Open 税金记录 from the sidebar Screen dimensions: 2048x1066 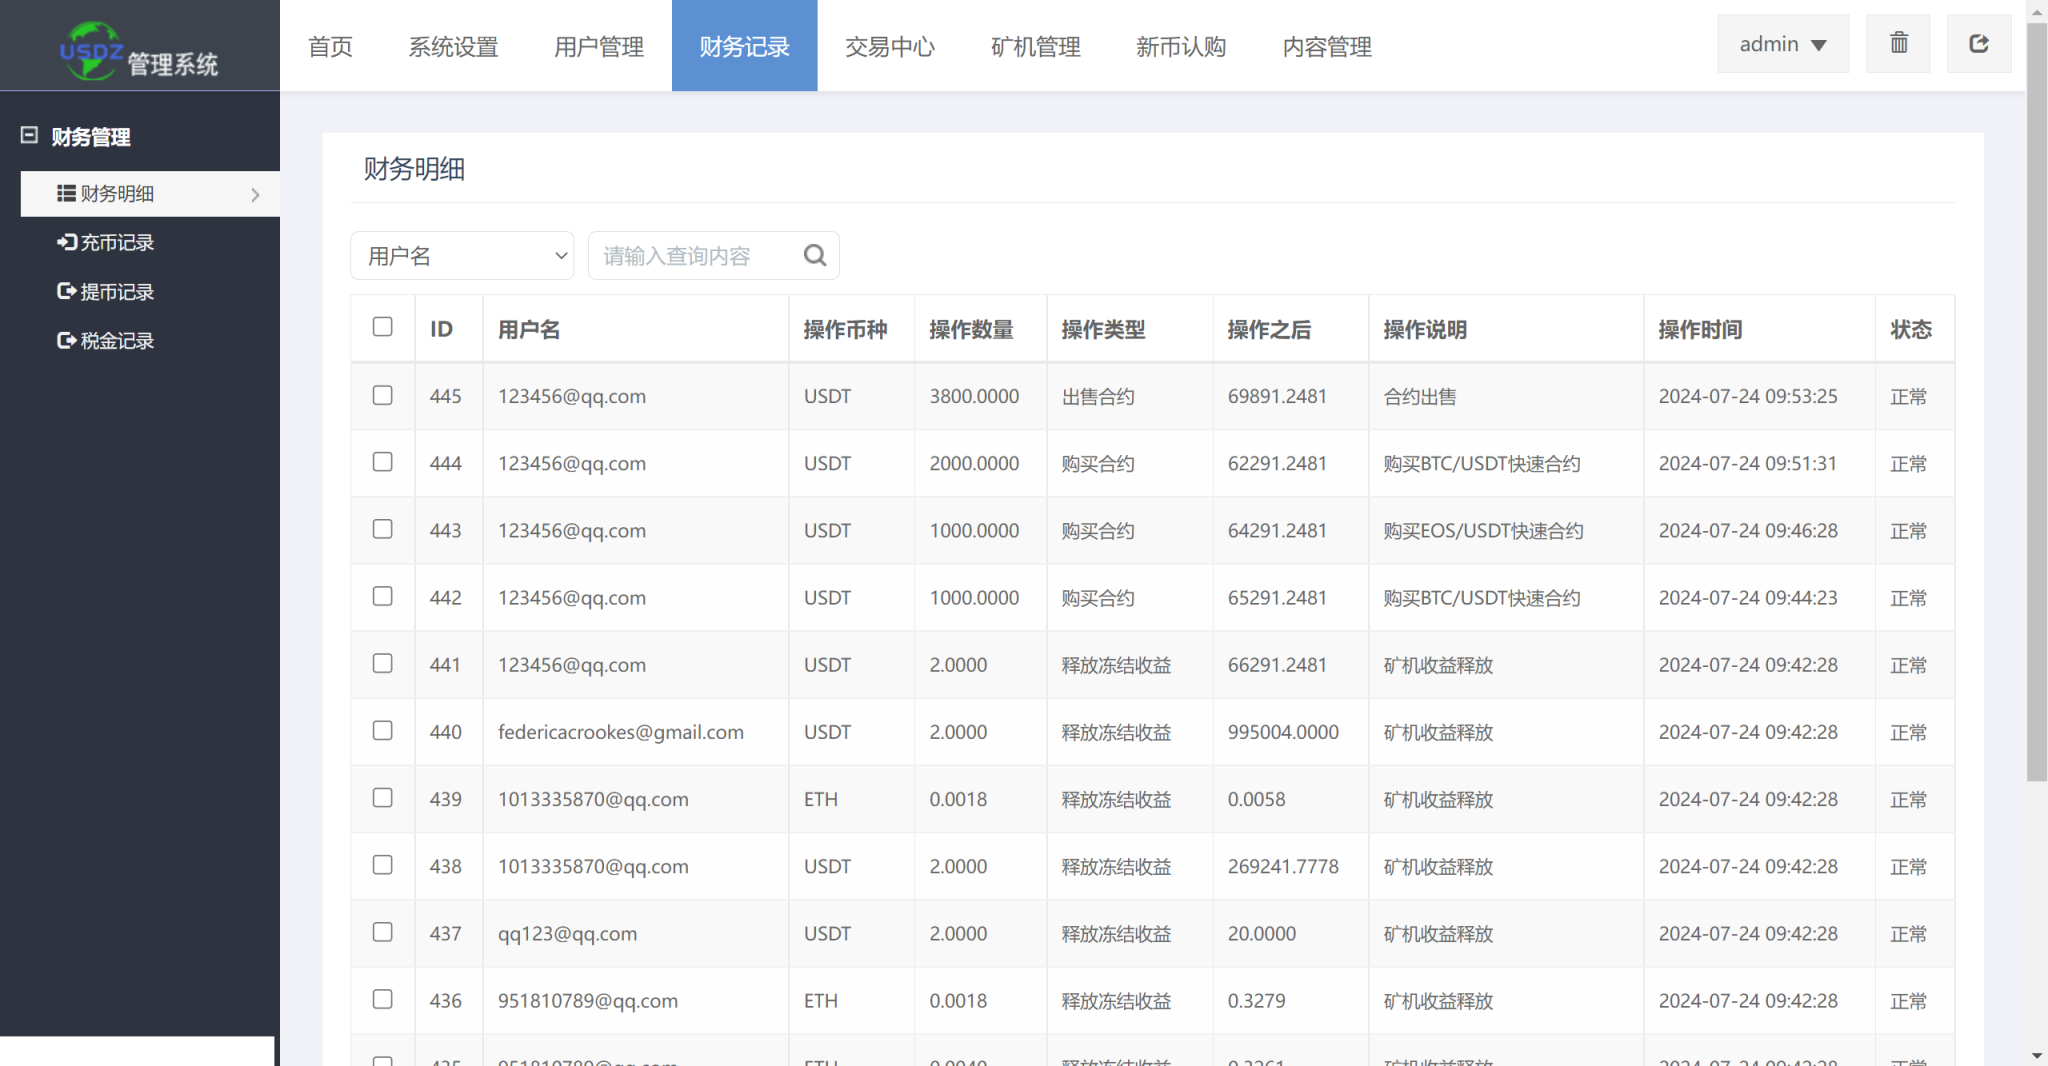106,341
